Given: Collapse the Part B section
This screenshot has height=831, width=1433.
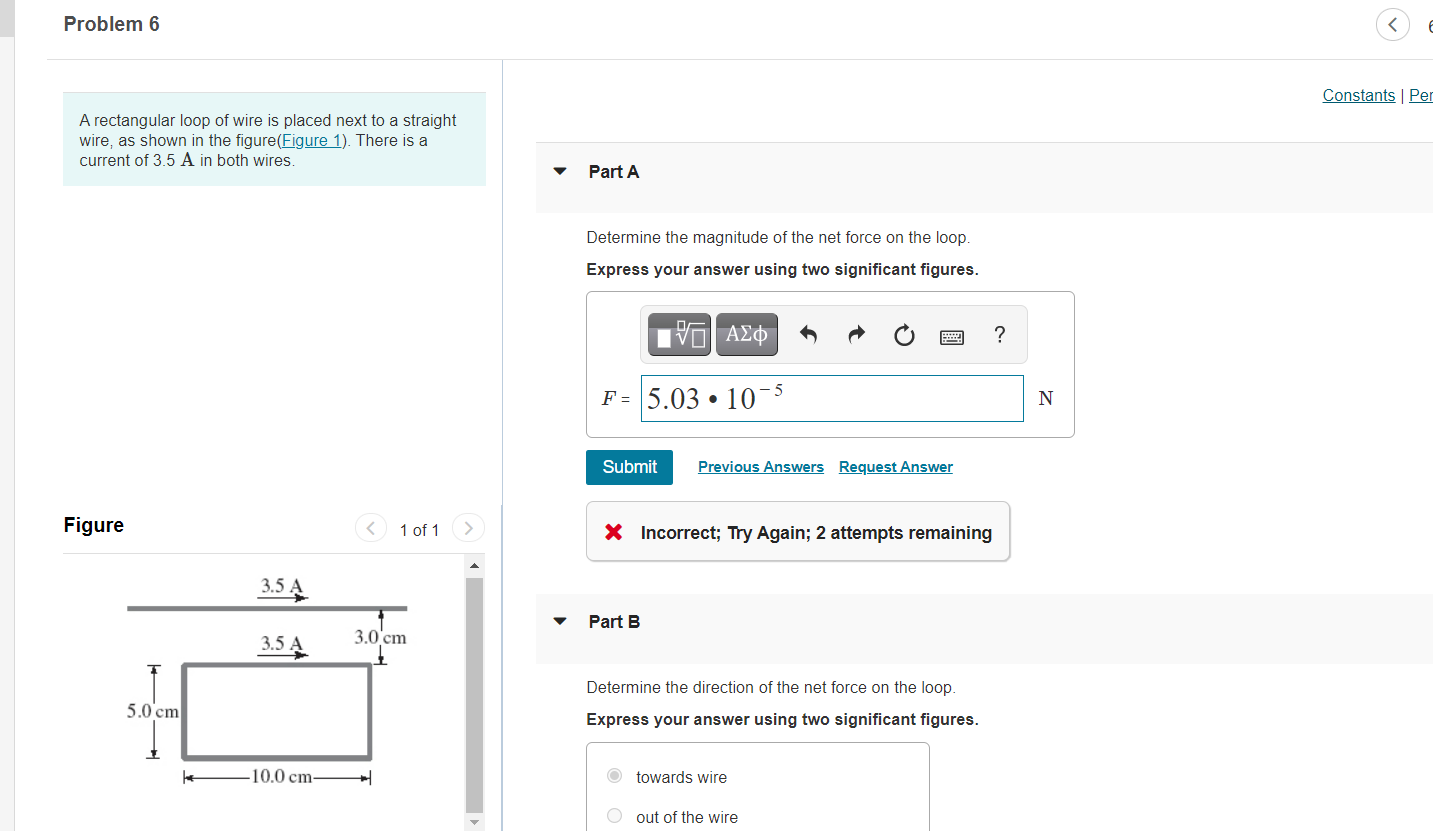Looking at the screenshot, I should pyautogui.click(x=560, y=621).
